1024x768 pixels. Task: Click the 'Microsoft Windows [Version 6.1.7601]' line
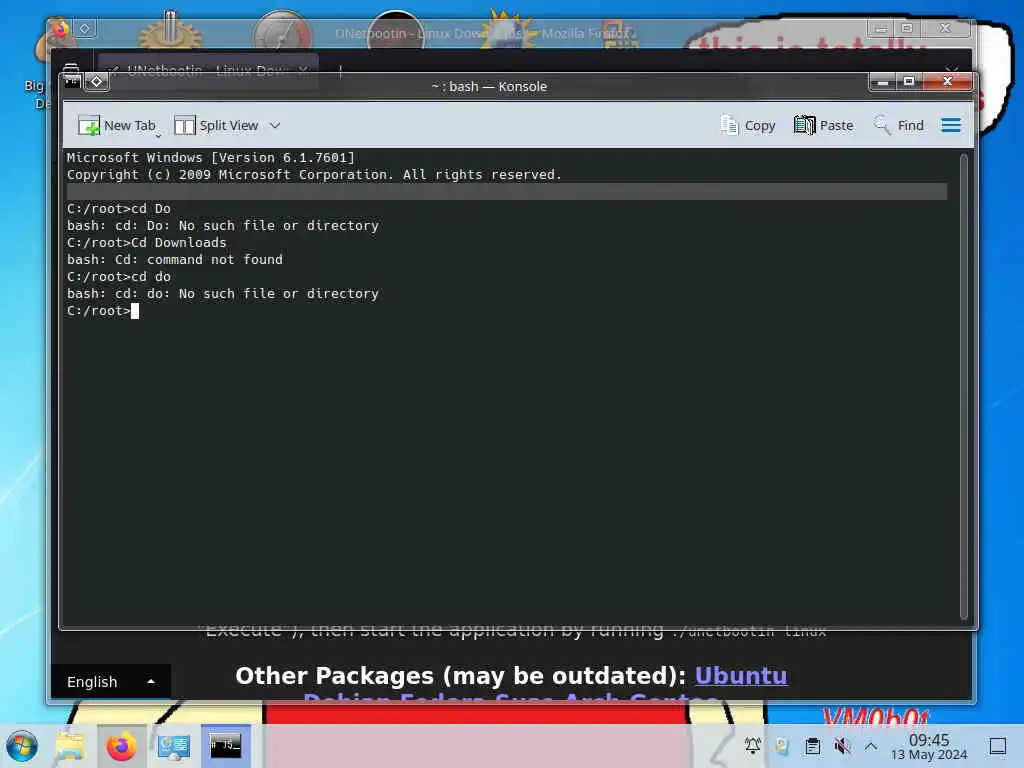point(210,157)
